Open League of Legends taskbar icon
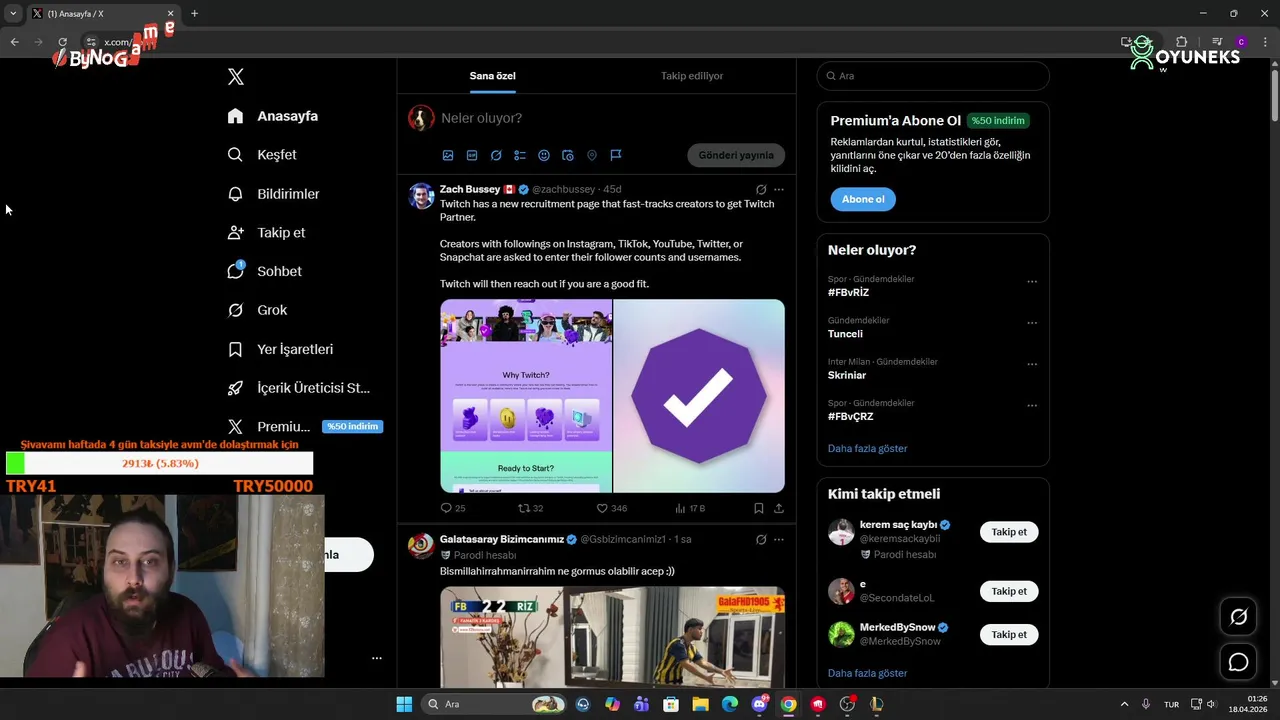The width and height of the screenshot is (1280, 720). tap(876, 704)
